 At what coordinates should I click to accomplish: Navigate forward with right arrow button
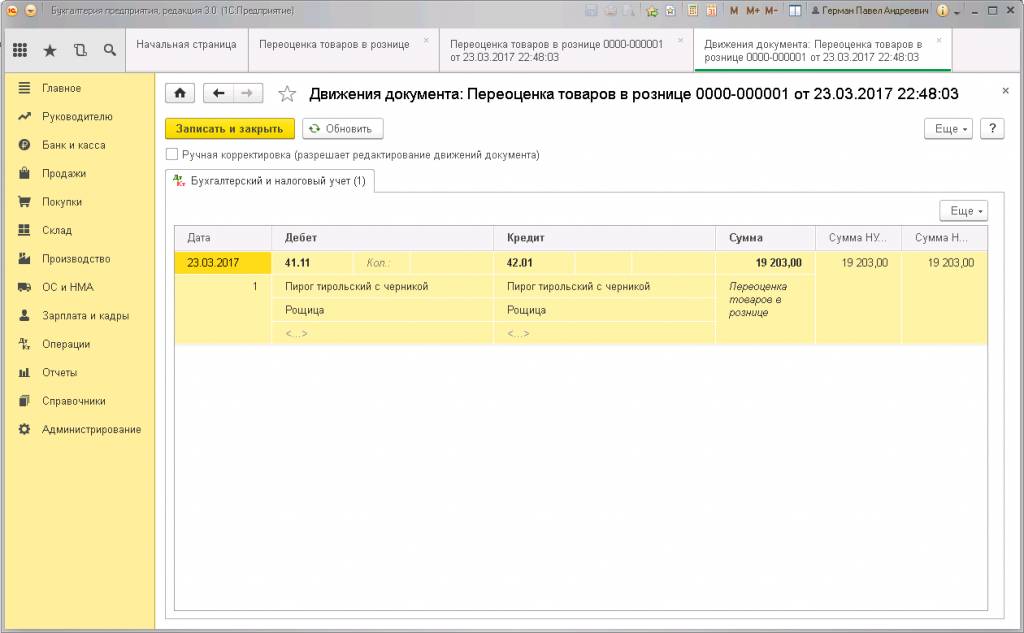point(248,93)
